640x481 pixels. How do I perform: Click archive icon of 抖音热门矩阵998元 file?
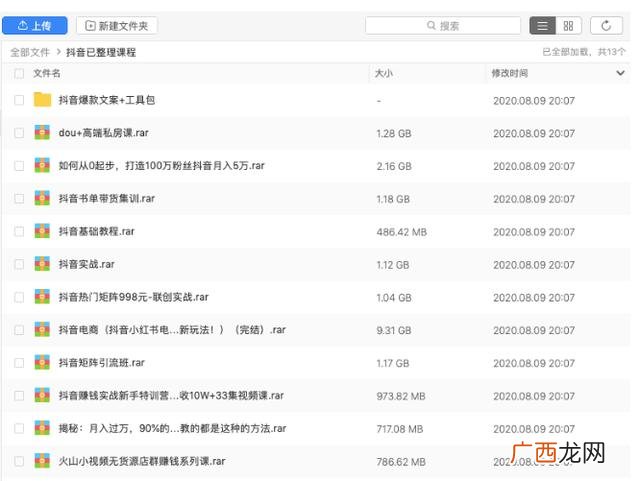click(42, 296)
